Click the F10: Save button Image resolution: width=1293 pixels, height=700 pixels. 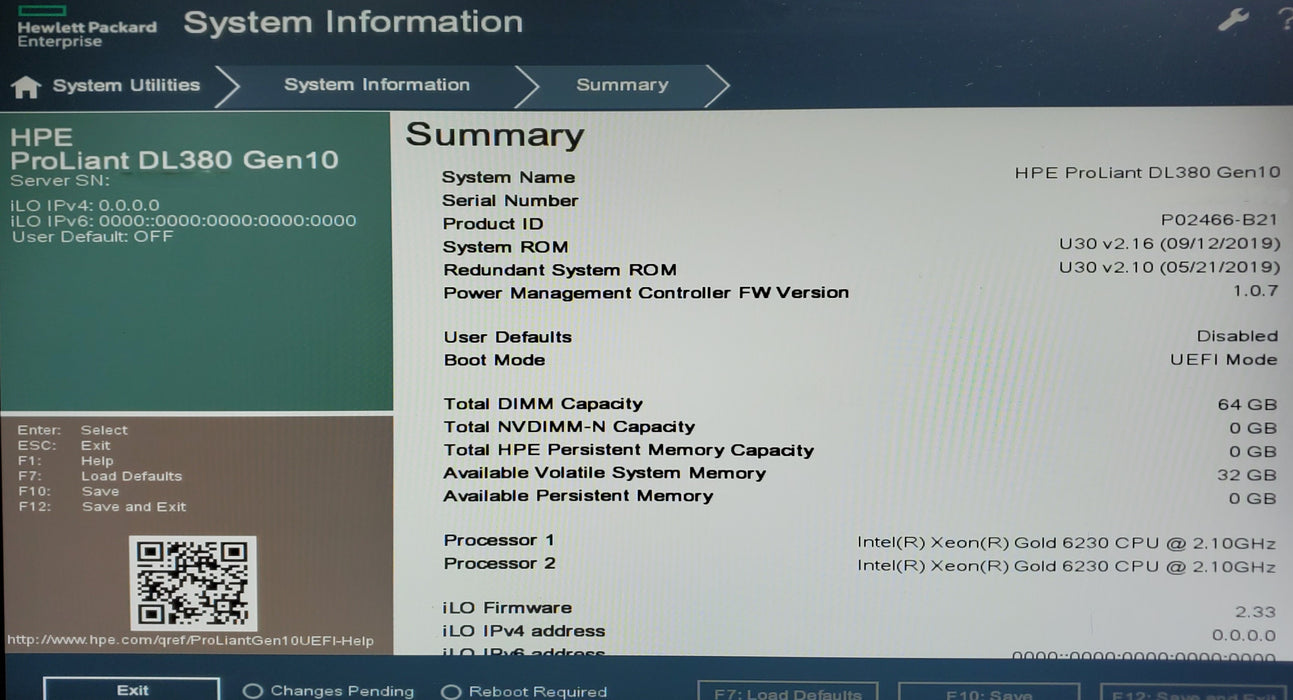click(990, 694)
